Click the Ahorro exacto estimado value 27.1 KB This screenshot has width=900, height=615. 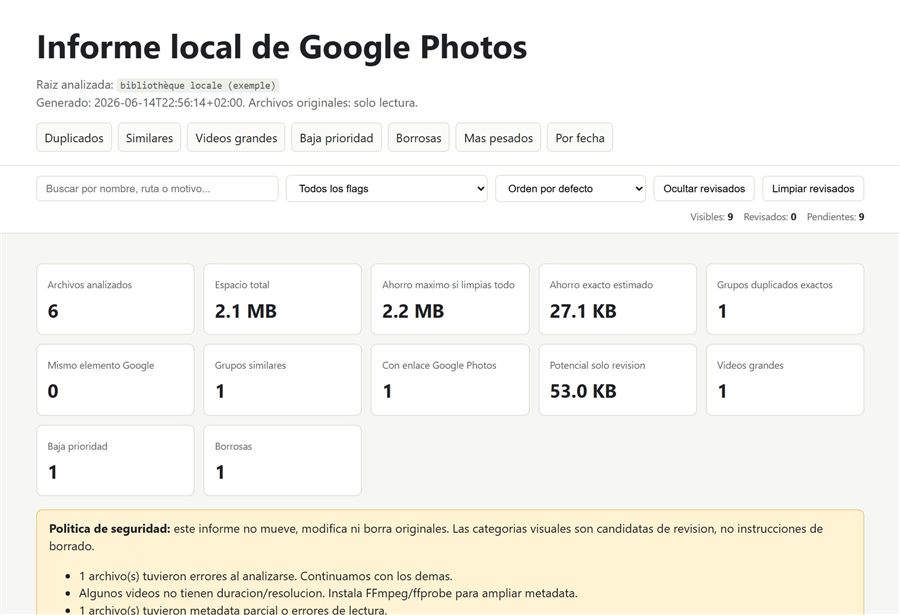point(583,311)
